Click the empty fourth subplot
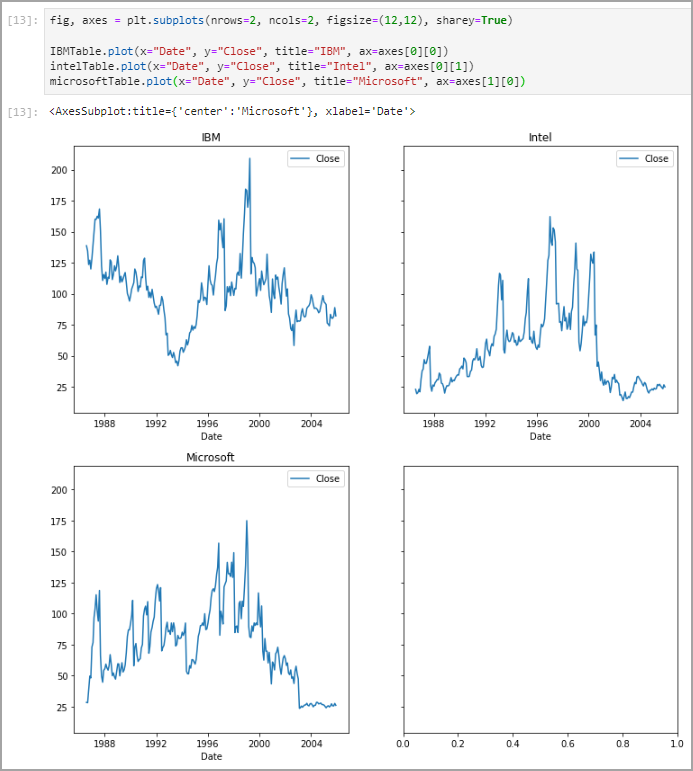 click(541, 600)
